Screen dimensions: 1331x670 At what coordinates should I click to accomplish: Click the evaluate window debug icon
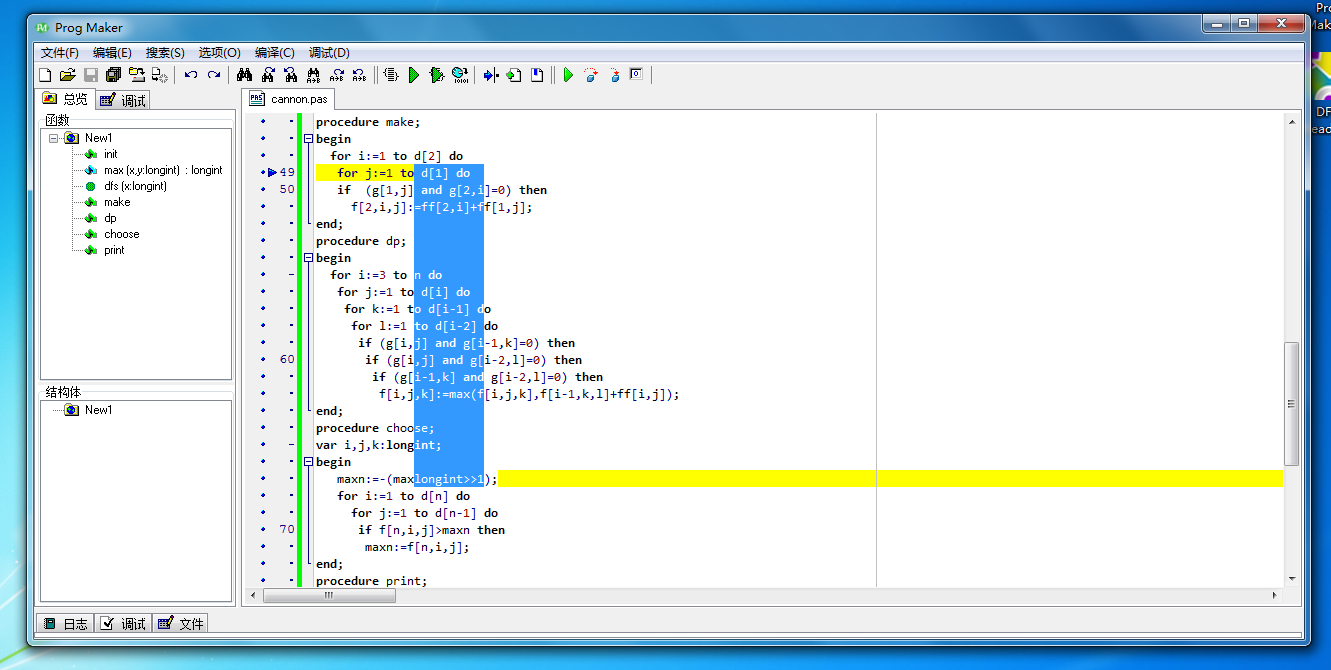pyautogui.click(x=636, y=74)
